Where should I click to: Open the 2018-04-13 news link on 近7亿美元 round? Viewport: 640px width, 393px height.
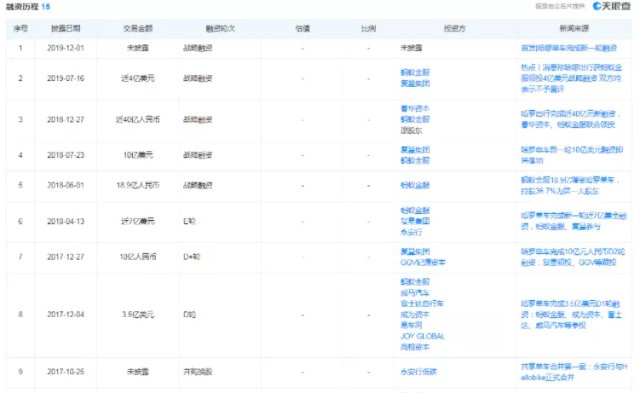point(573,221)
